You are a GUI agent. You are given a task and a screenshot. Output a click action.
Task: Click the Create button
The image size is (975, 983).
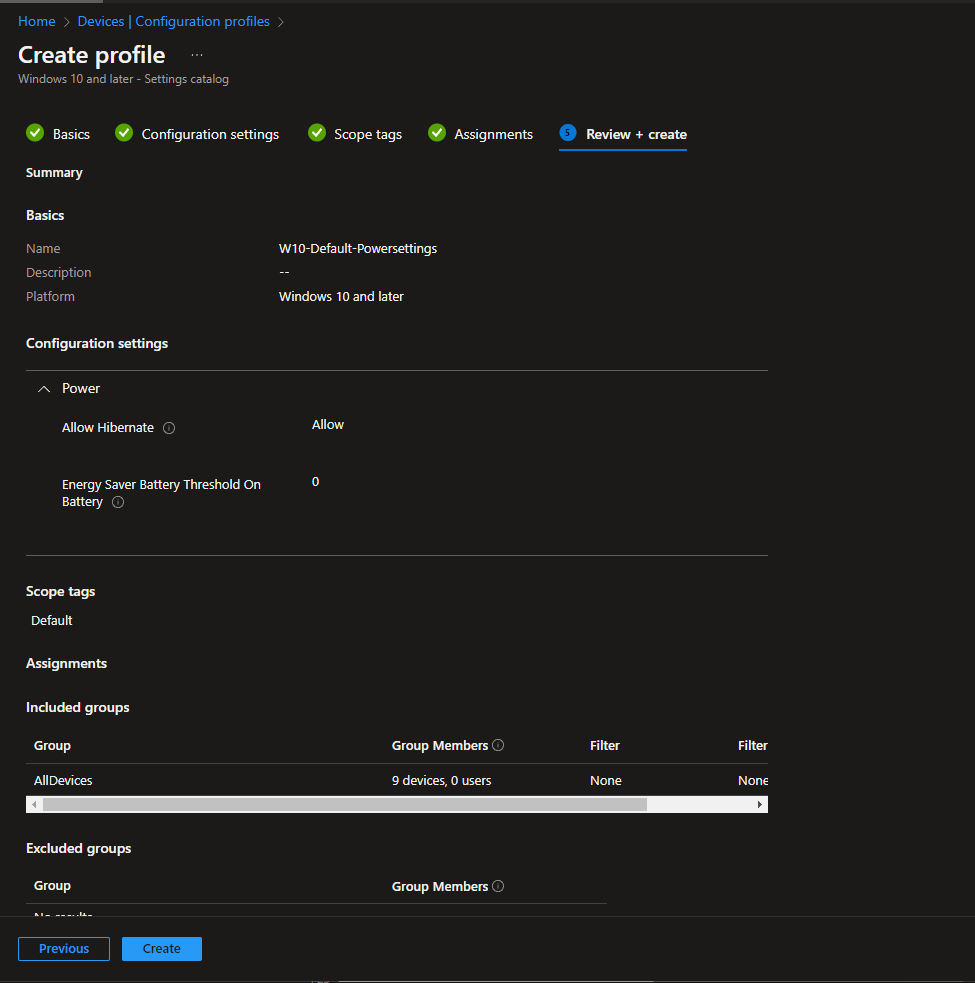(162, 949)
